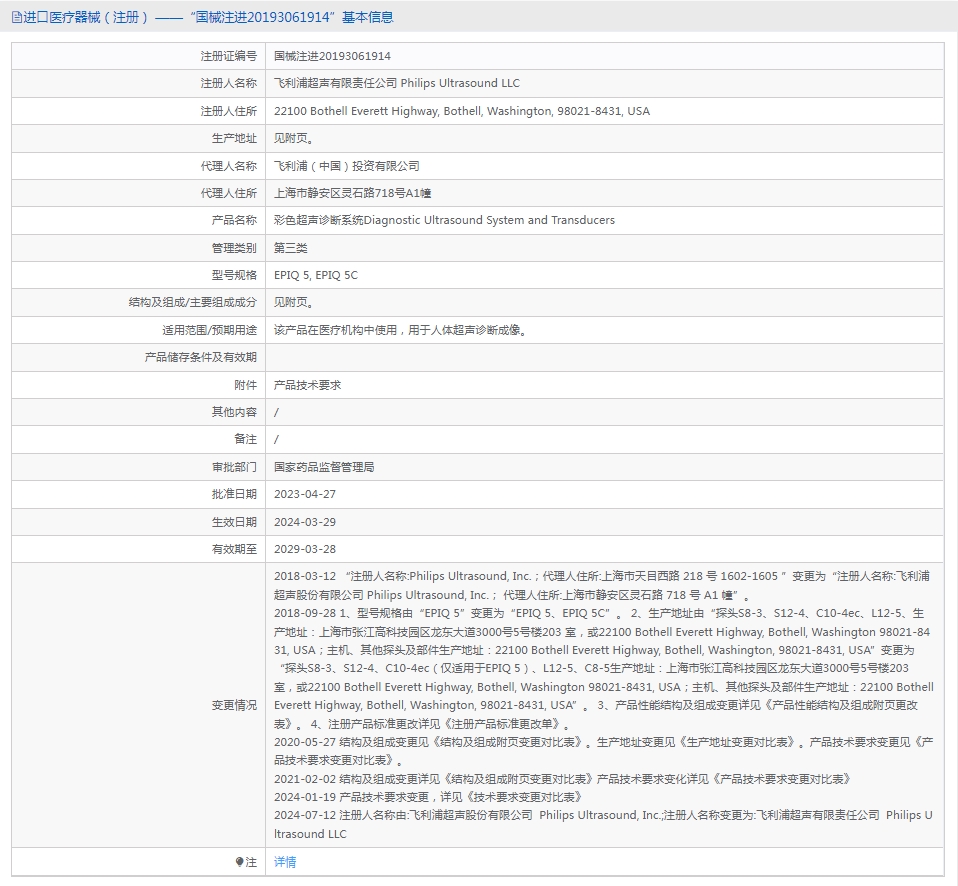
Task: Open the 详情 link in the 注 row
Action: pos(285,862)
